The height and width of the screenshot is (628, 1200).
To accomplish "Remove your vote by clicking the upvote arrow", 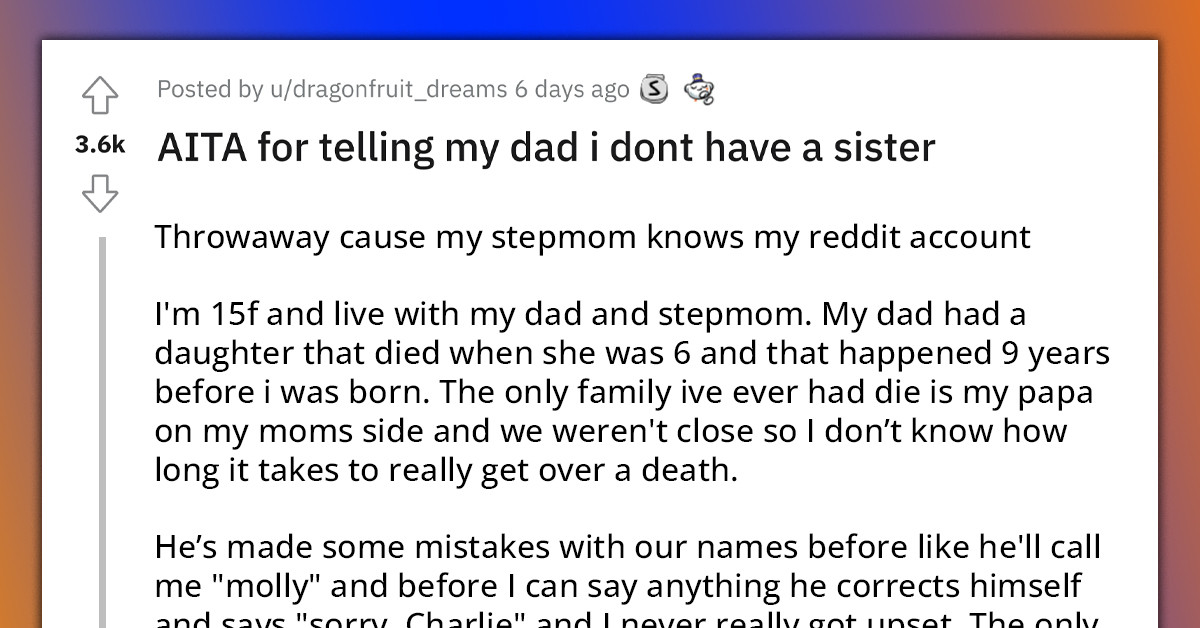I will [x=100, y=95].
